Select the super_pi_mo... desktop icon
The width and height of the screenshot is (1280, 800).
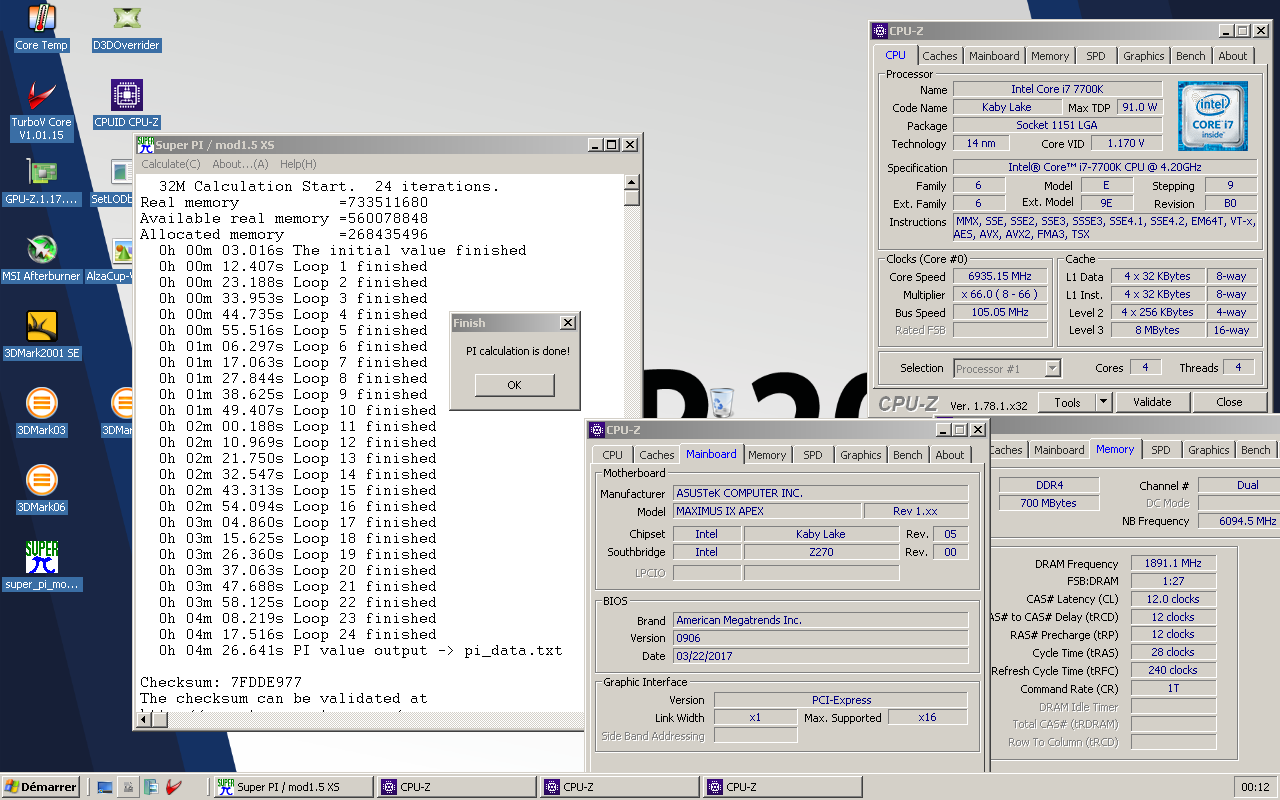(41, 566)
